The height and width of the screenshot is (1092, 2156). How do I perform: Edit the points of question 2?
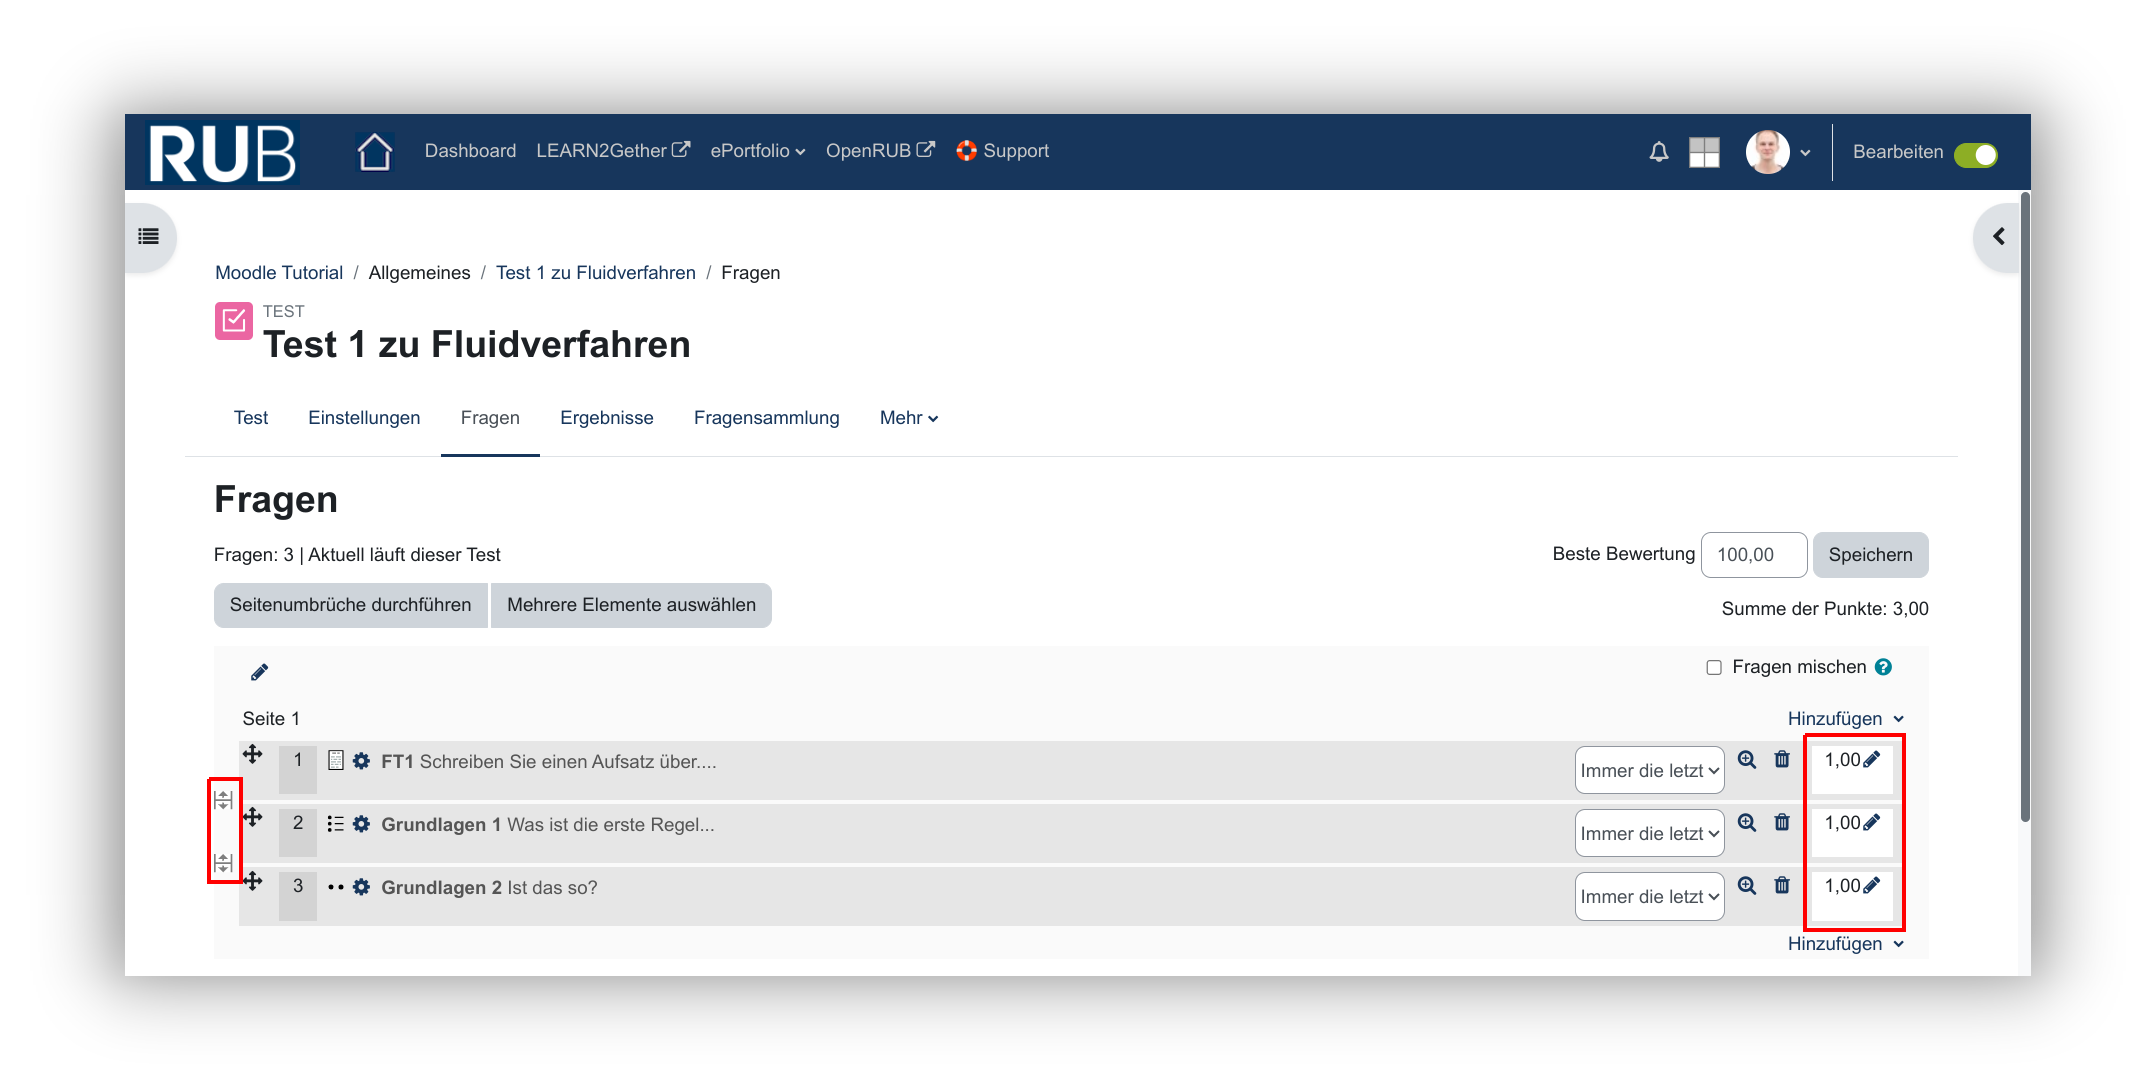click(x=1871, y=823)
